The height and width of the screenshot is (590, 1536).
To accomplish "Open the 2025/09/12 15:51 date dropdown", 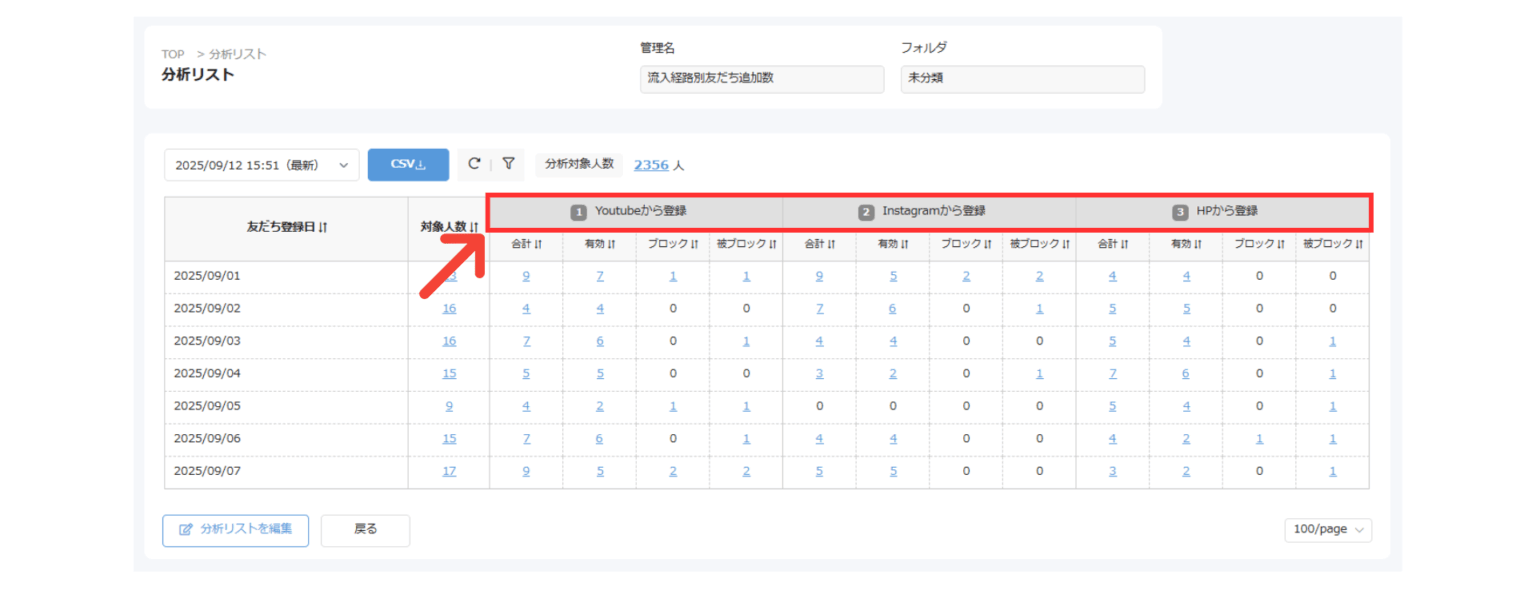I will [261, 165].
